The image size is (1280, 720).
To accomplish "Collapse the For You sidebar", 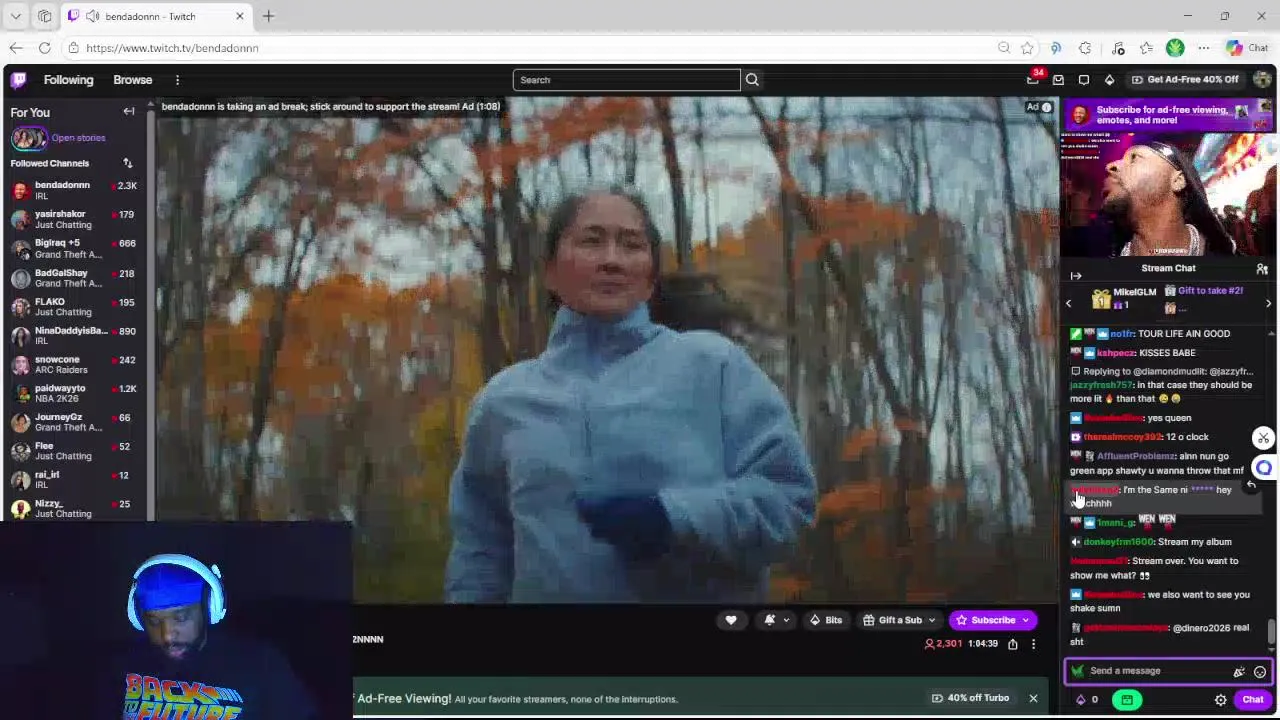I will (128, 112).
